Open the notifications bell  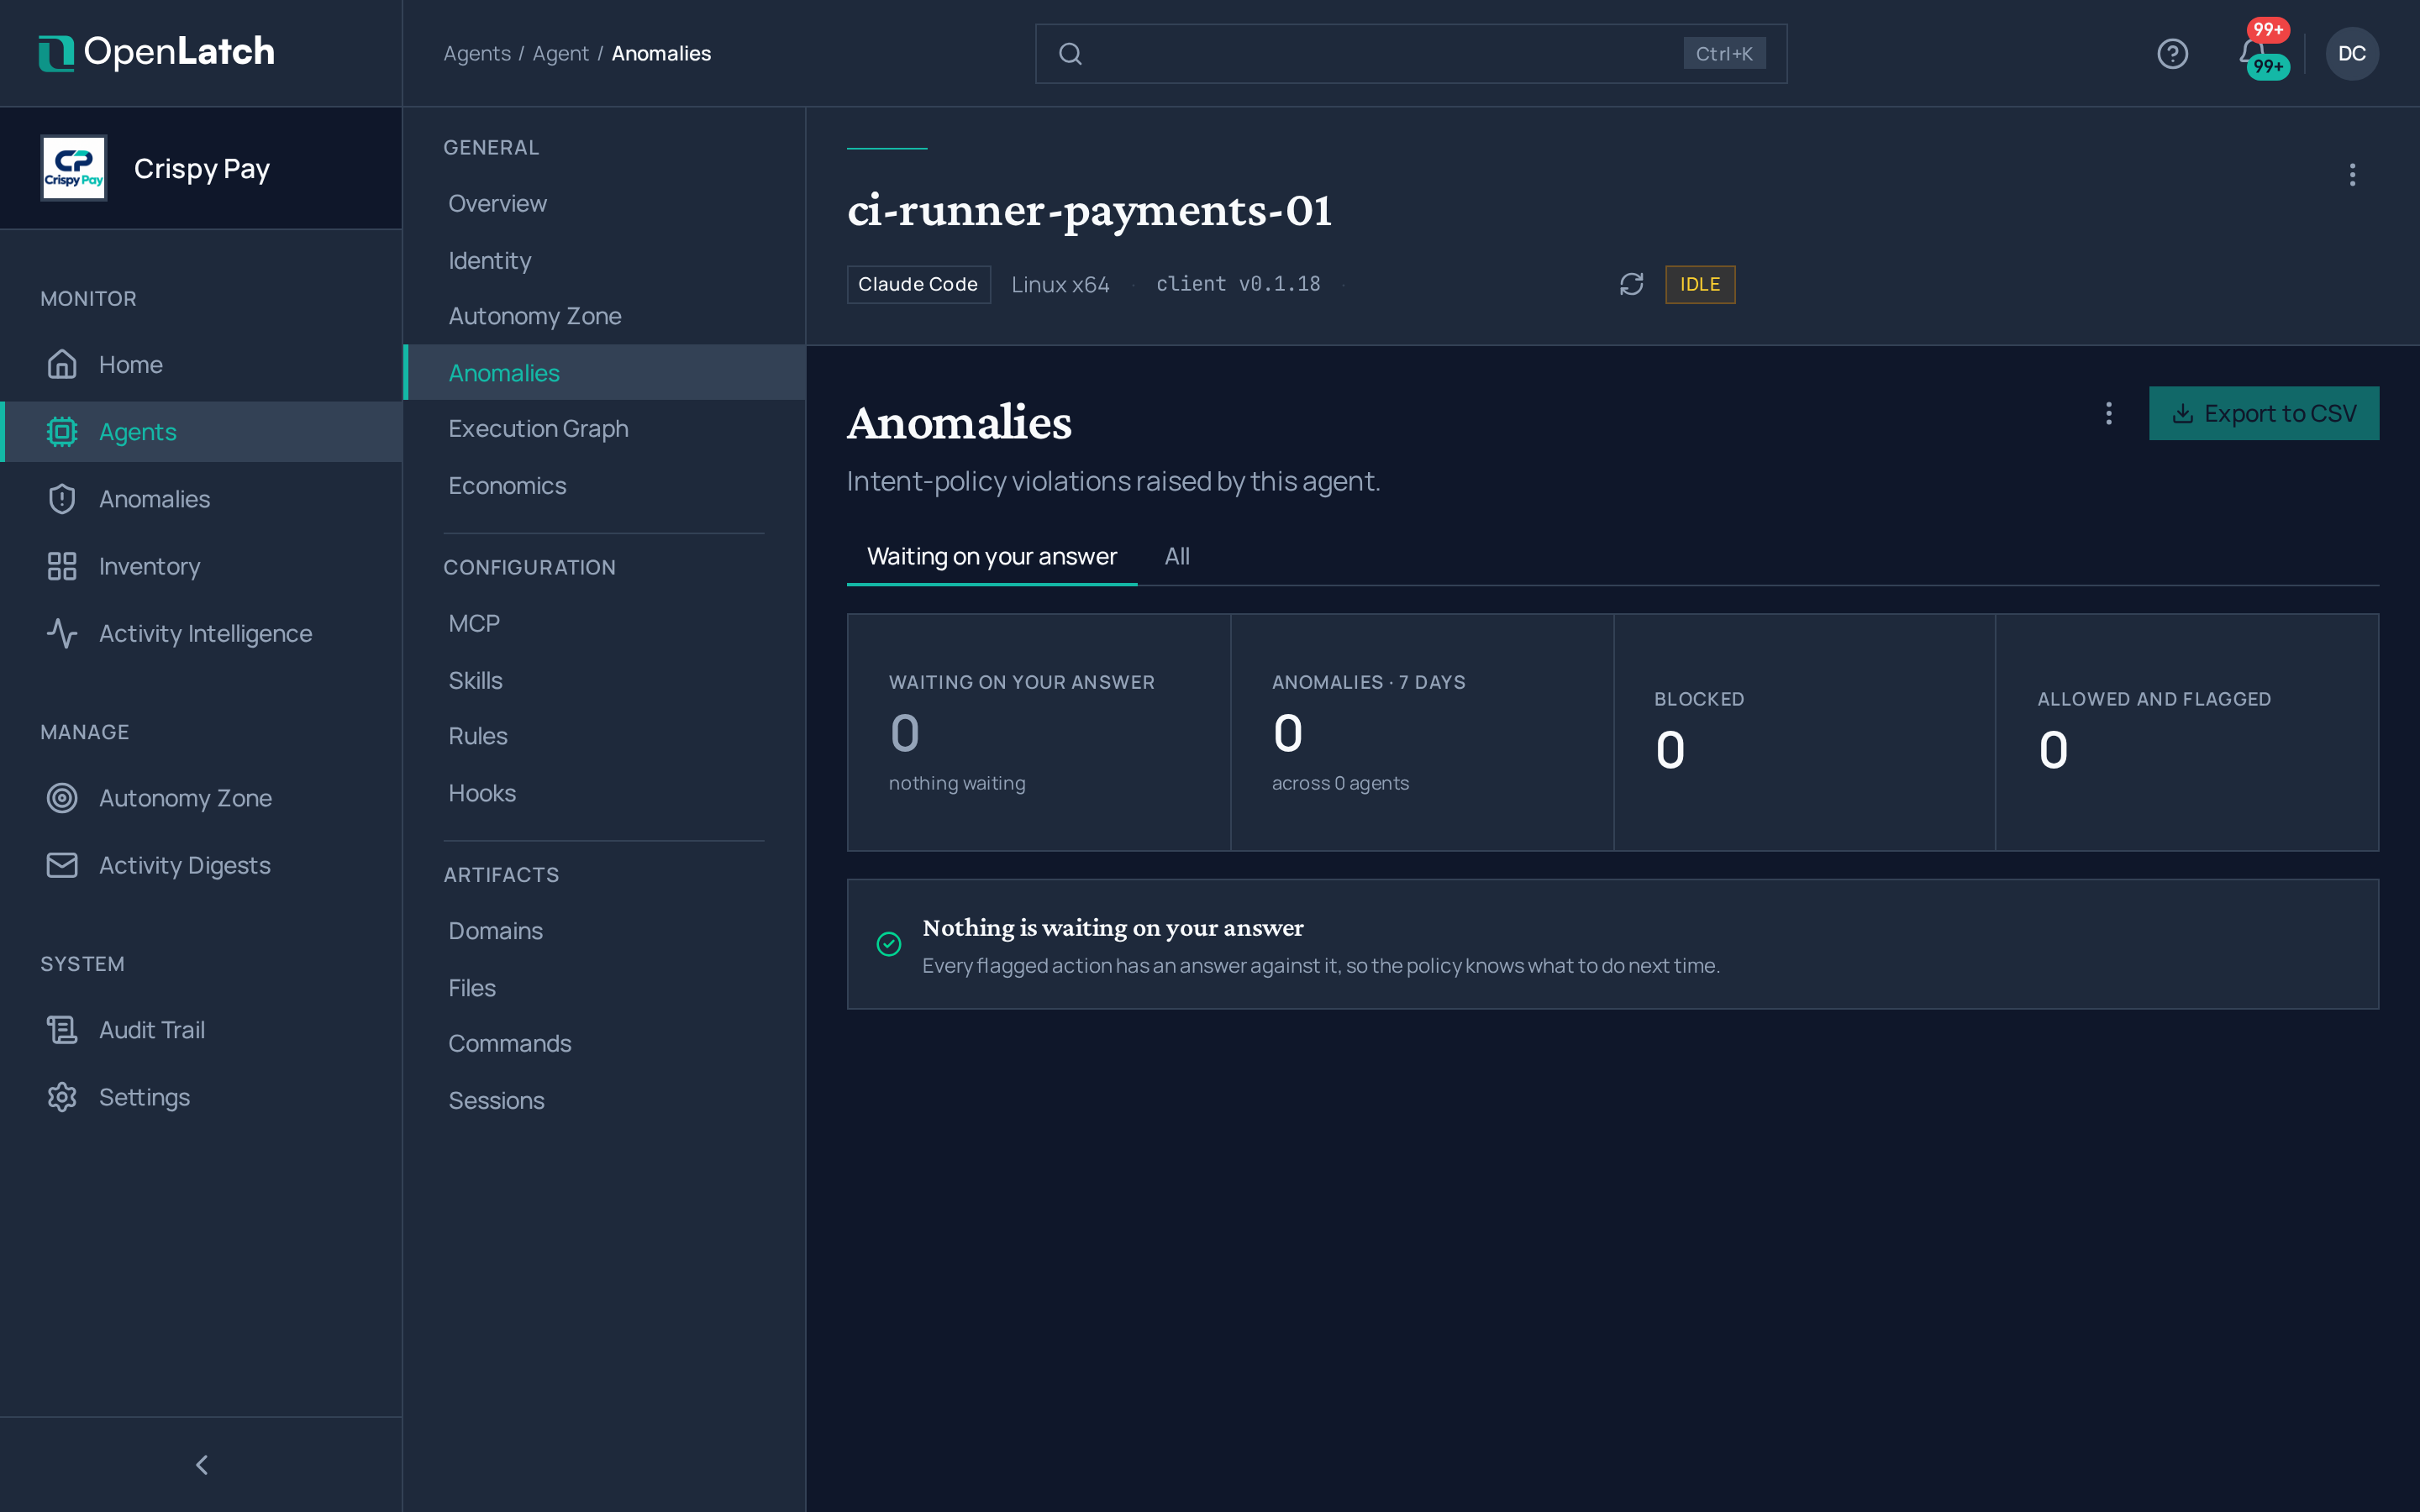pyautogui.click(x=2253, y=53)
